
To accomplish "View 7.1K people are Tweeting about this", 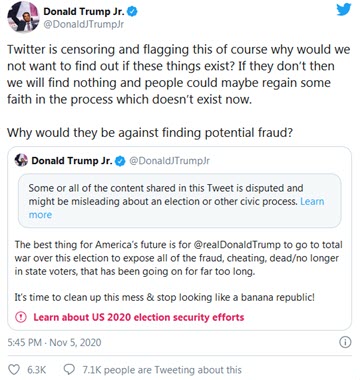I will click(x=162, y=370).
